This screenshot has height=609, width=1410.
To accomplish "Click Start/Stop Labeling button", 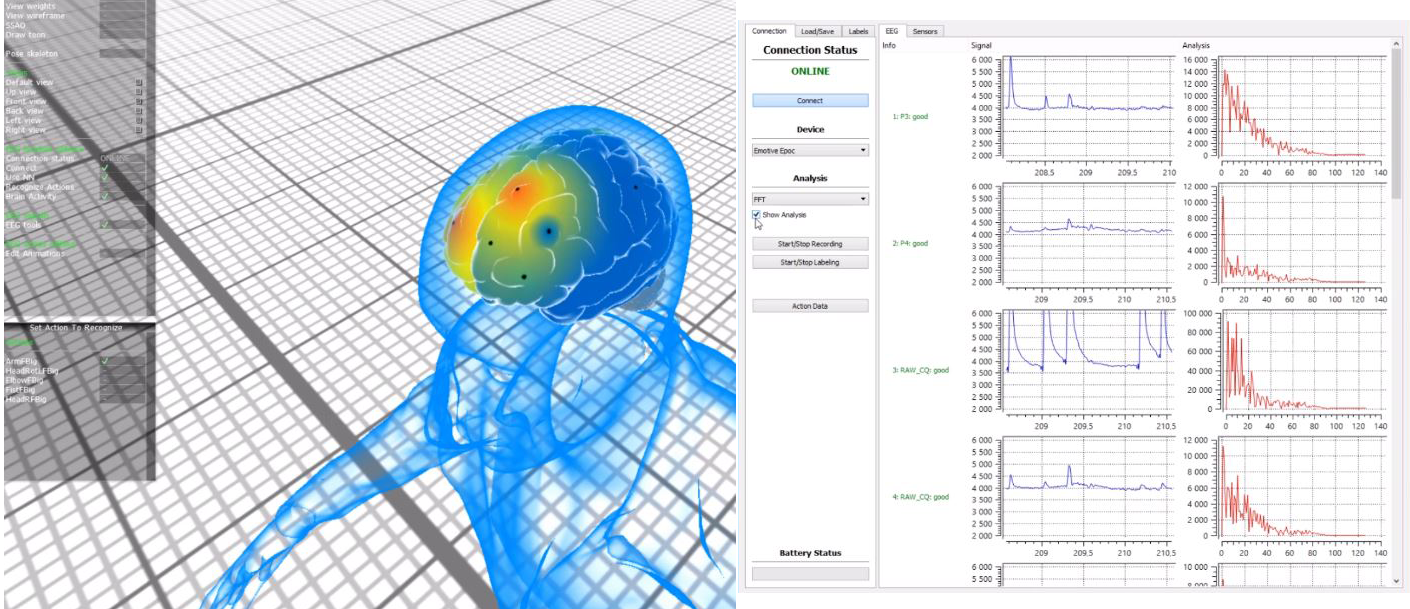I will pyautogui.click(x=810, y=262).
